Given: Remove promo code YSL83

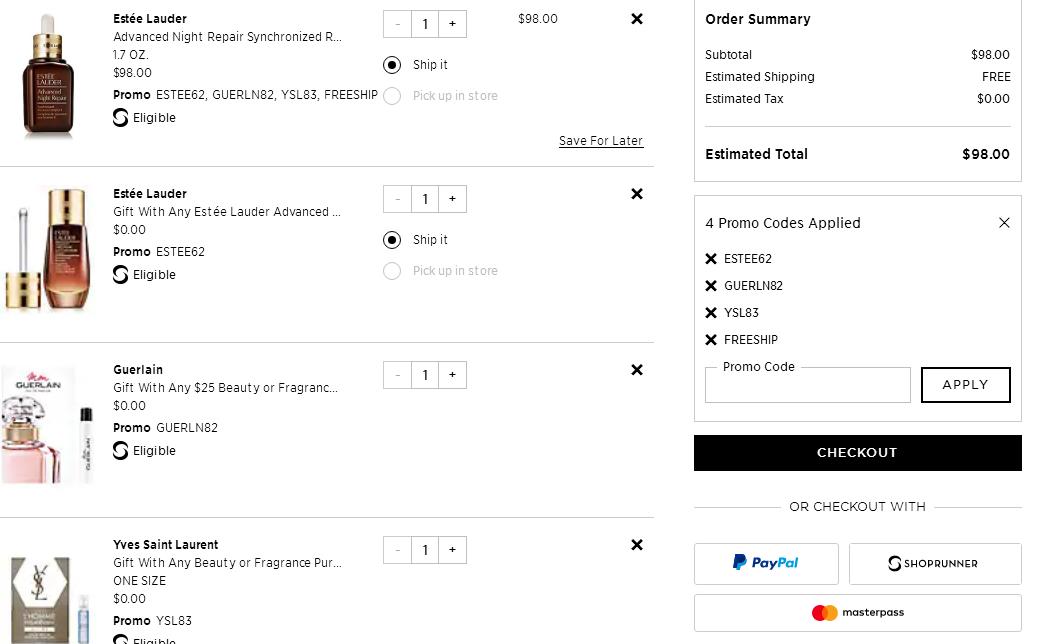Looking at the screenshot, I should pyautogui.click(x=711, y=312).
